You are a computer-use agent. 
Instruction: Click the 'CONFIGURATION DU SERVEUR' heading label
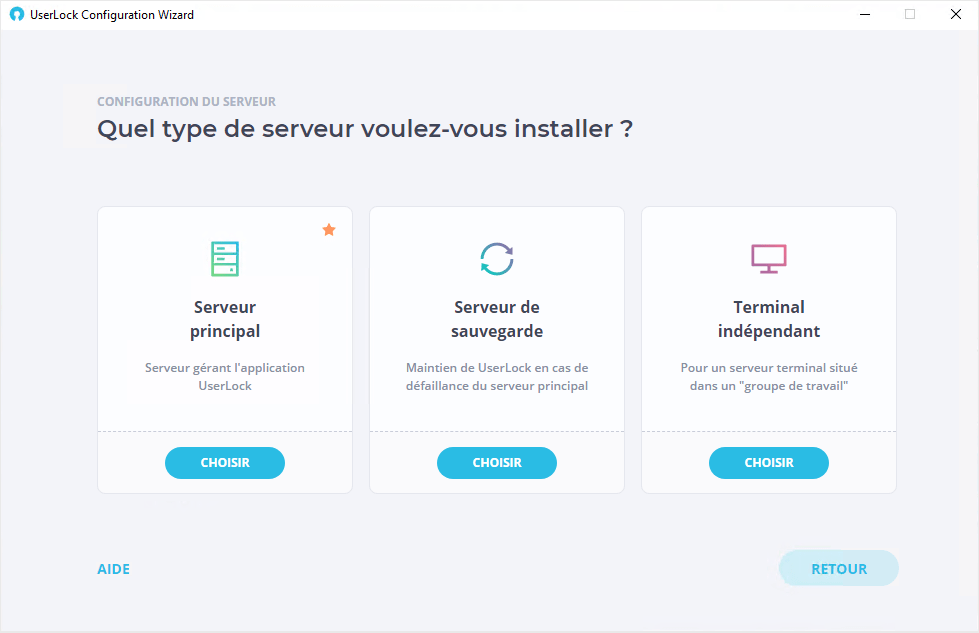click(186, 101)
